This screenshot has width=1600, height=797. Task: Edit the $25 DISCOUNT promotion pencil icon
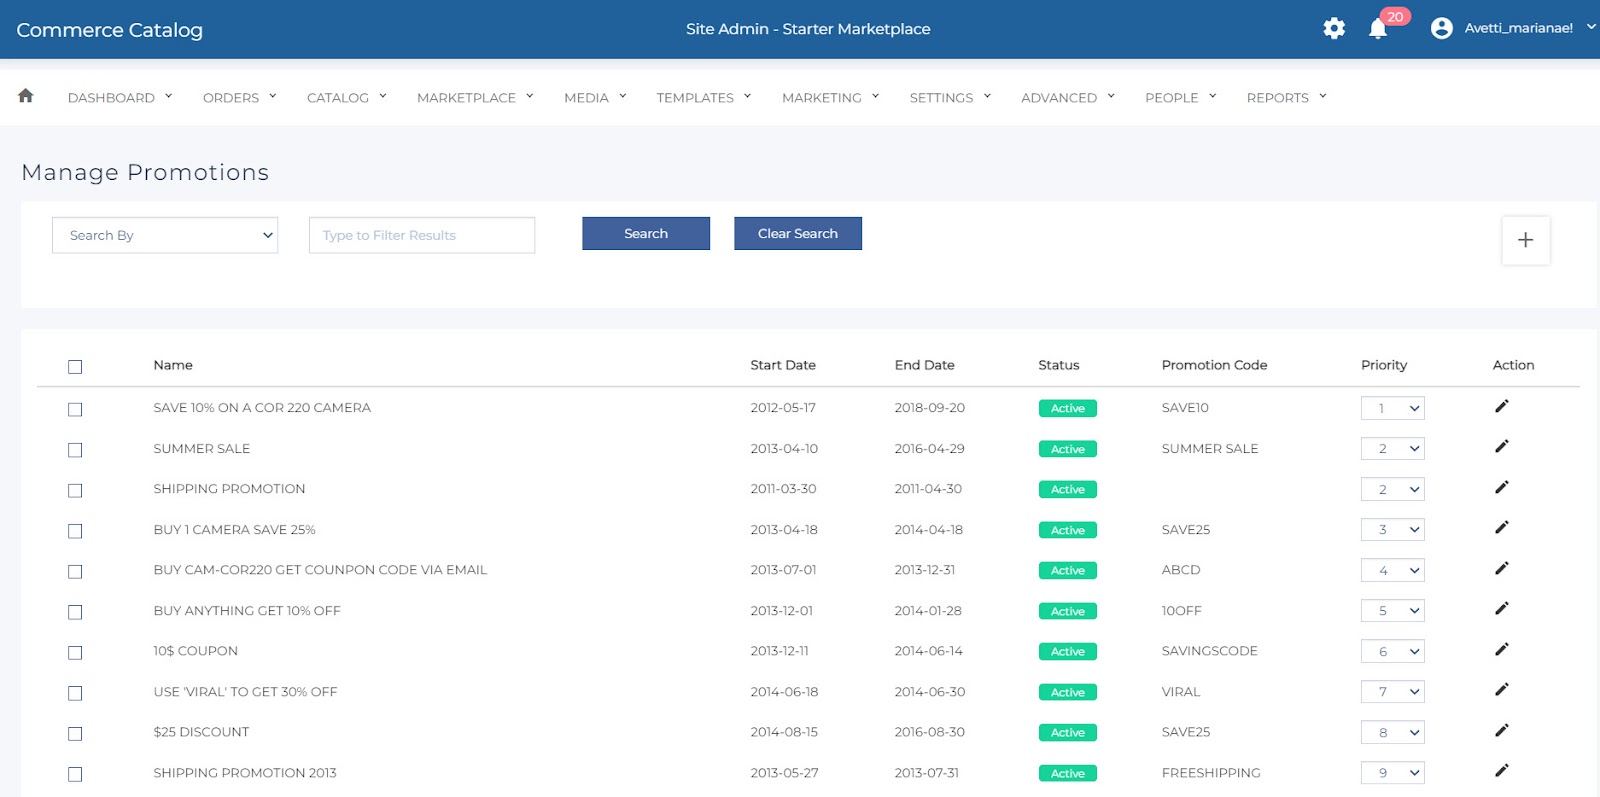point(1501,731)
